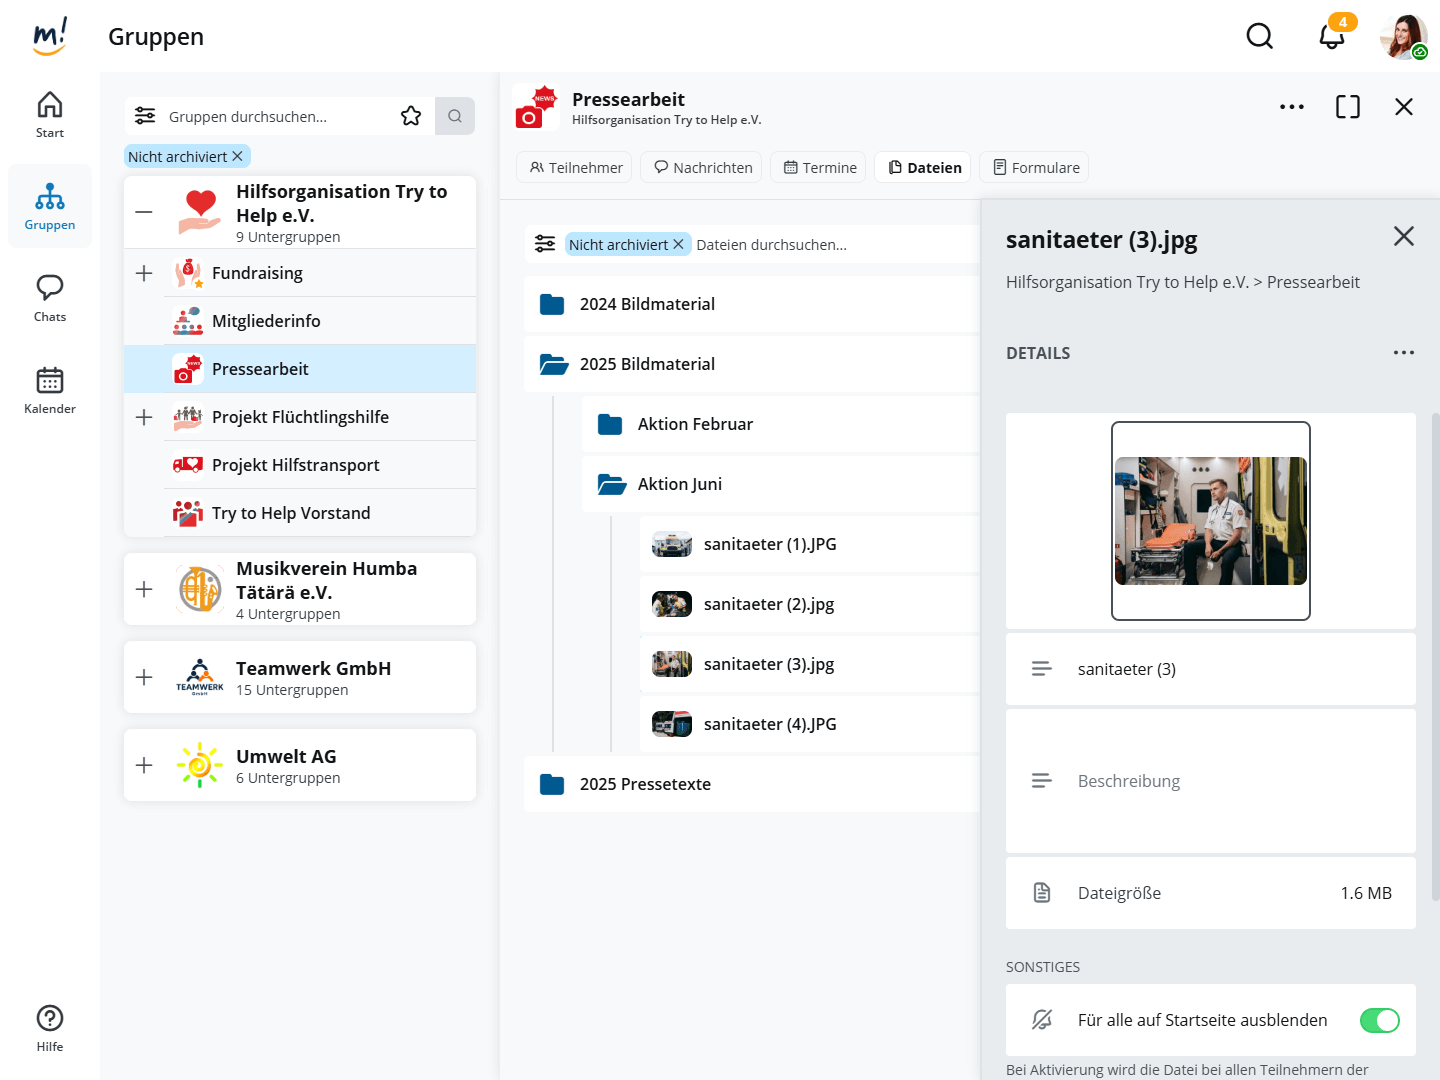The width and height of the screenshot is (1440, 1080).
Task: Open the group filter settings icon
Action: click(145, 116)
